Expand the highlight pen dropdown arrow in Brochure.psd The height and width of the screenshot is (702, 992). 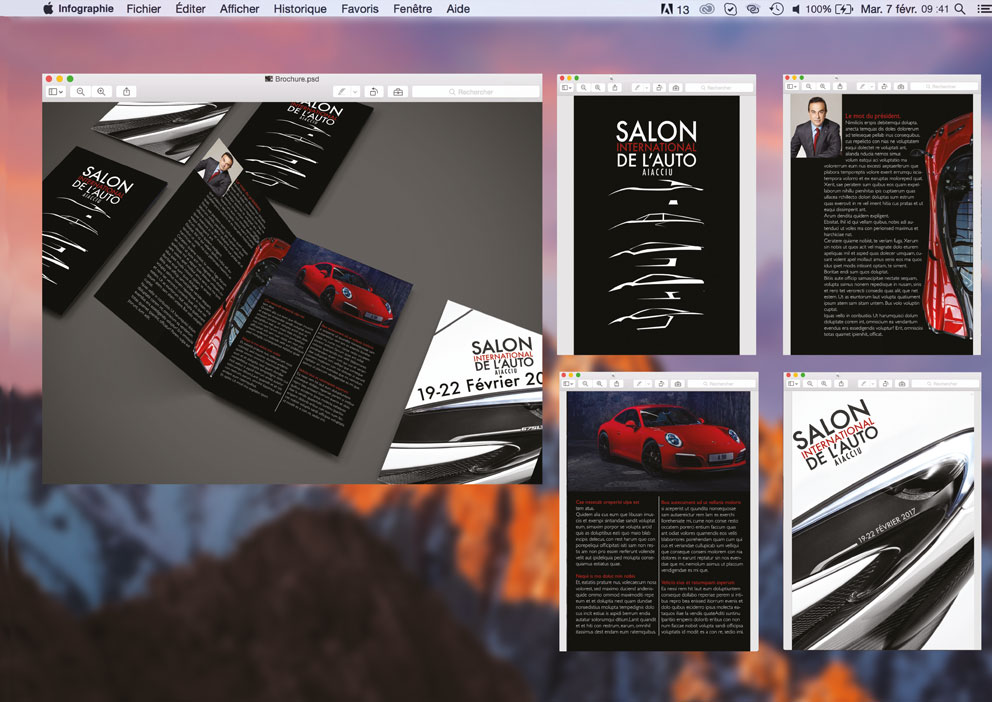[x=354, y=92]
